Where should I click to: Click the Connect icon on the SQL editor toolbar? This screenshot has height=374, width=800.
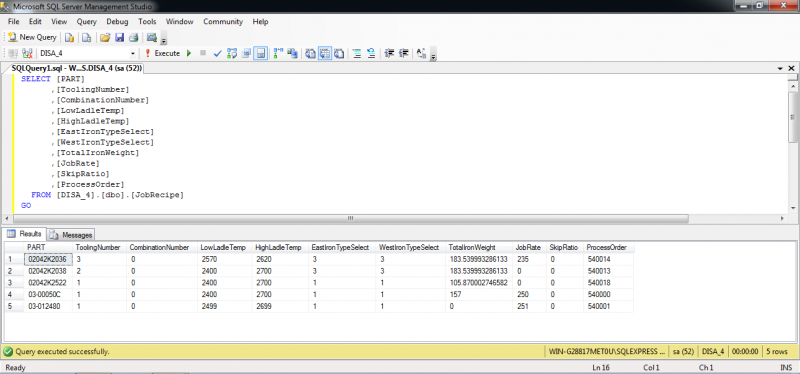[13, 53]
